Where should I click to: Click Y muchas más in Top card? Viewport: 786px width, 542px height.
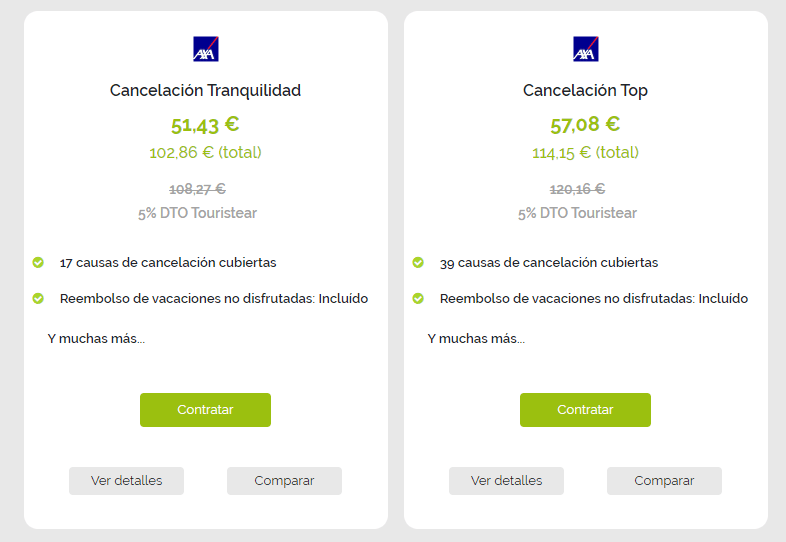[476, 339]
